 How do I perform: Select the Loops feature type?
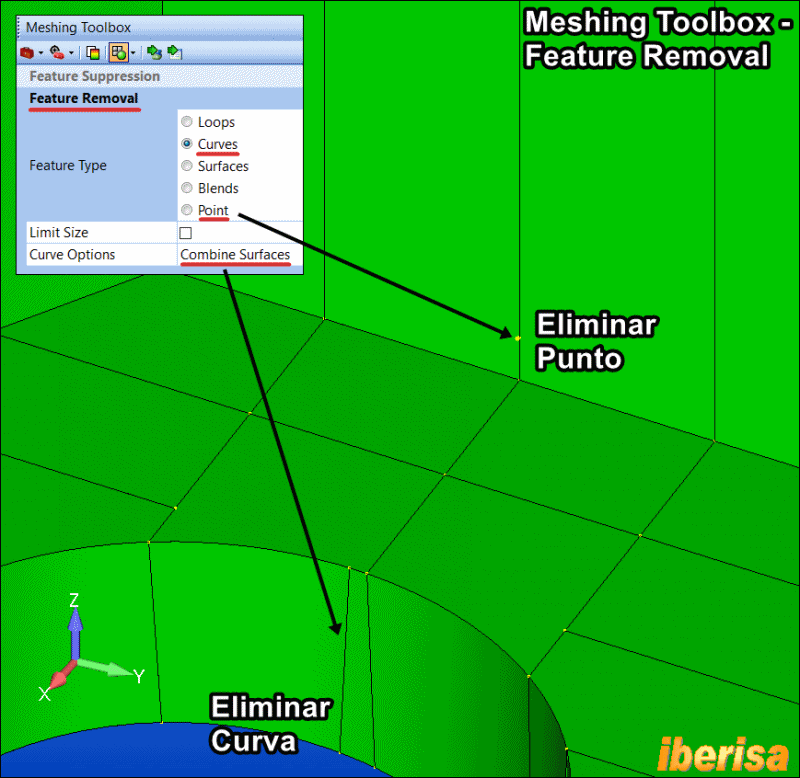(x=187, y=122)
